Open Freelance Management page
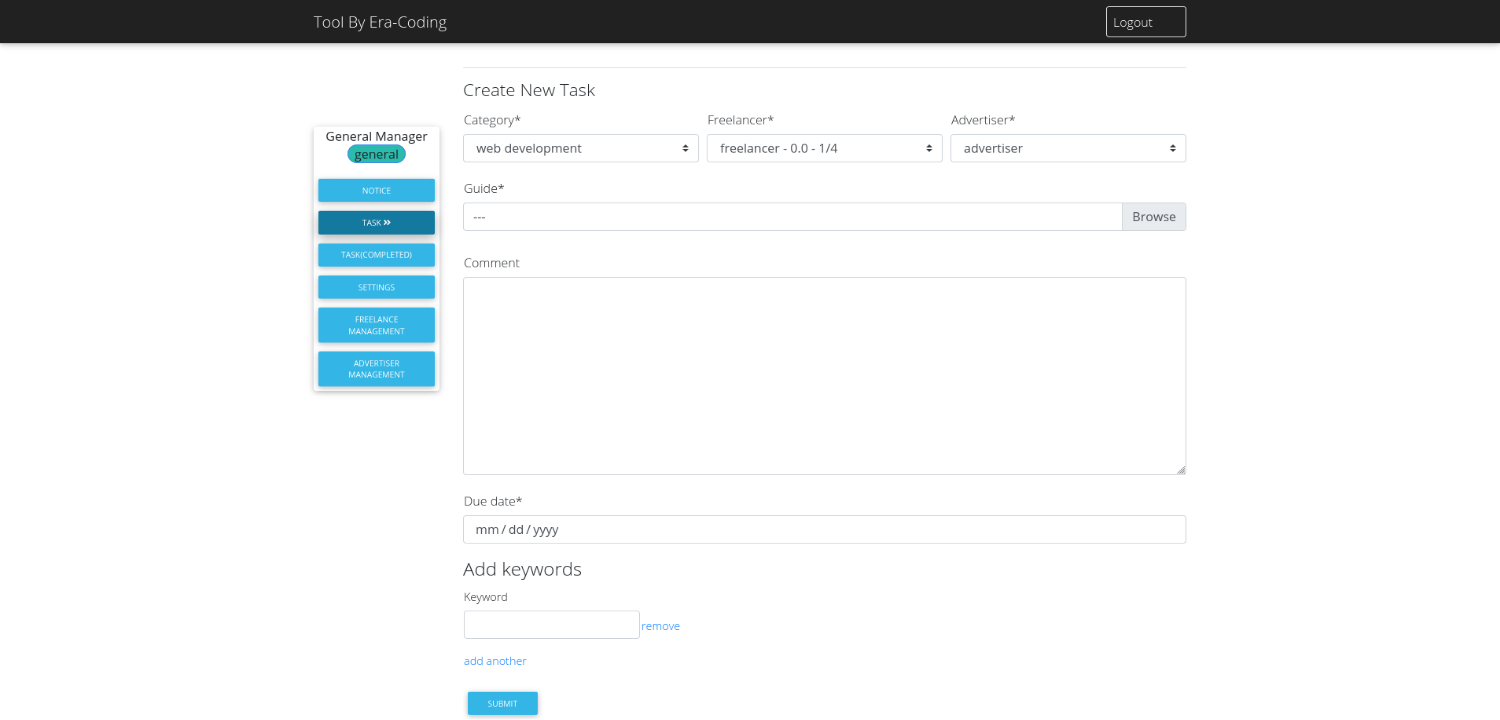 (x=376, y=325)
